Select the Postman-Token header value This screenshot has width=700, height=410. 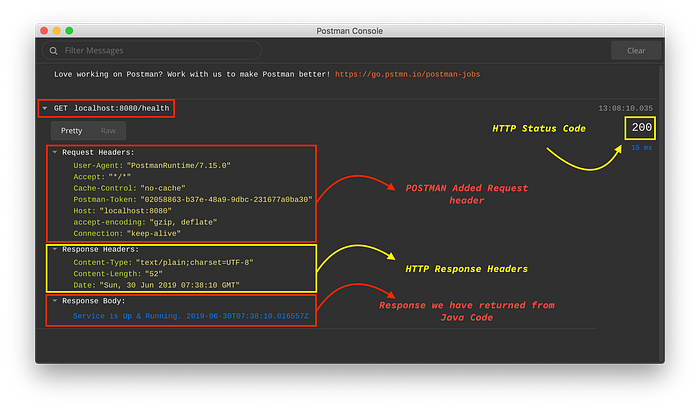[x=226, y=200]
